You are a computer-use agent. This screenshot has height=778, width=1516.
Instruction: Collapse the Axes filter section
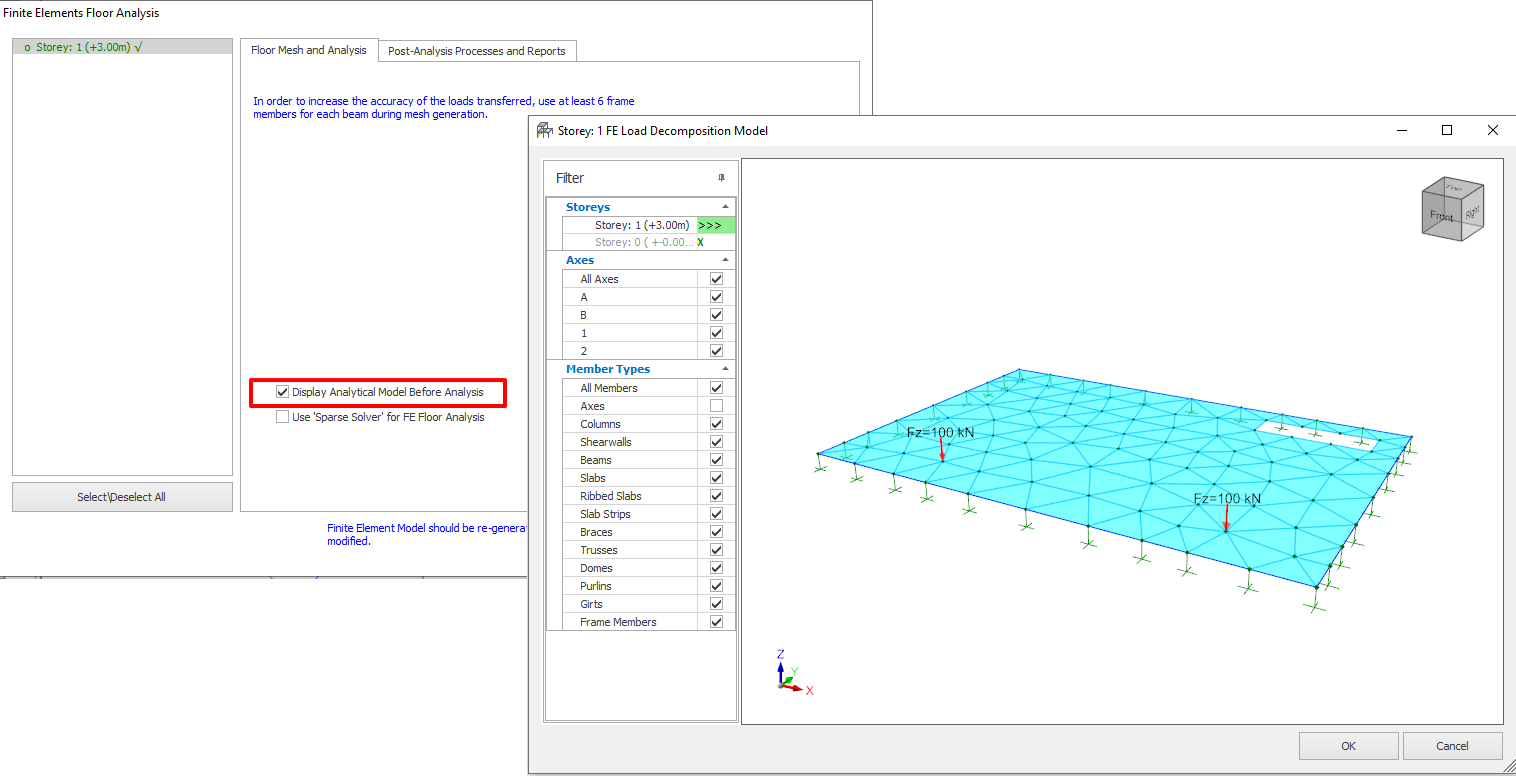[725, 260]
